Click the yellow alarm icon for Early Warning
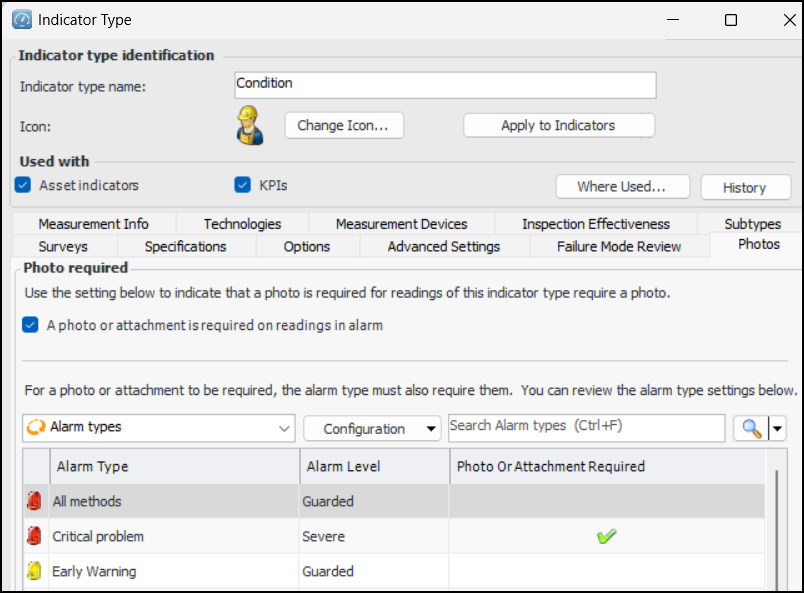This screenshot has height=593, width=804. [34, 571]
